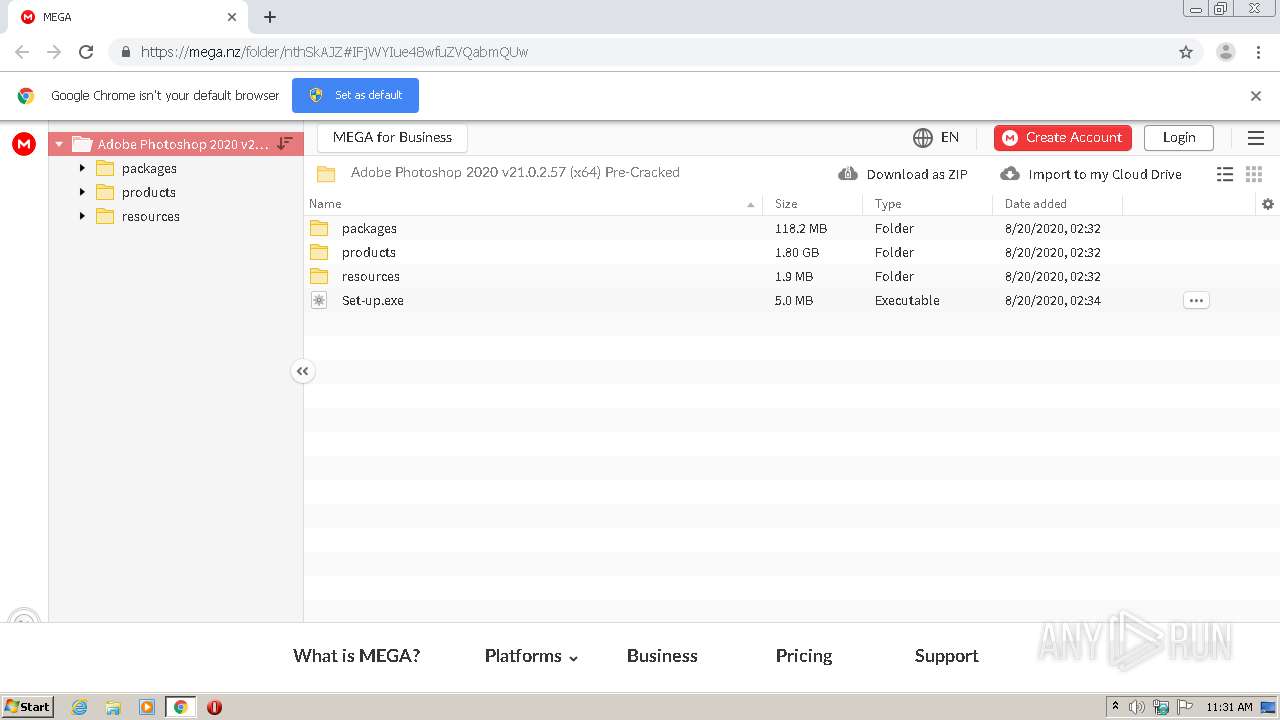Open the volume control in system tray

1137,707
